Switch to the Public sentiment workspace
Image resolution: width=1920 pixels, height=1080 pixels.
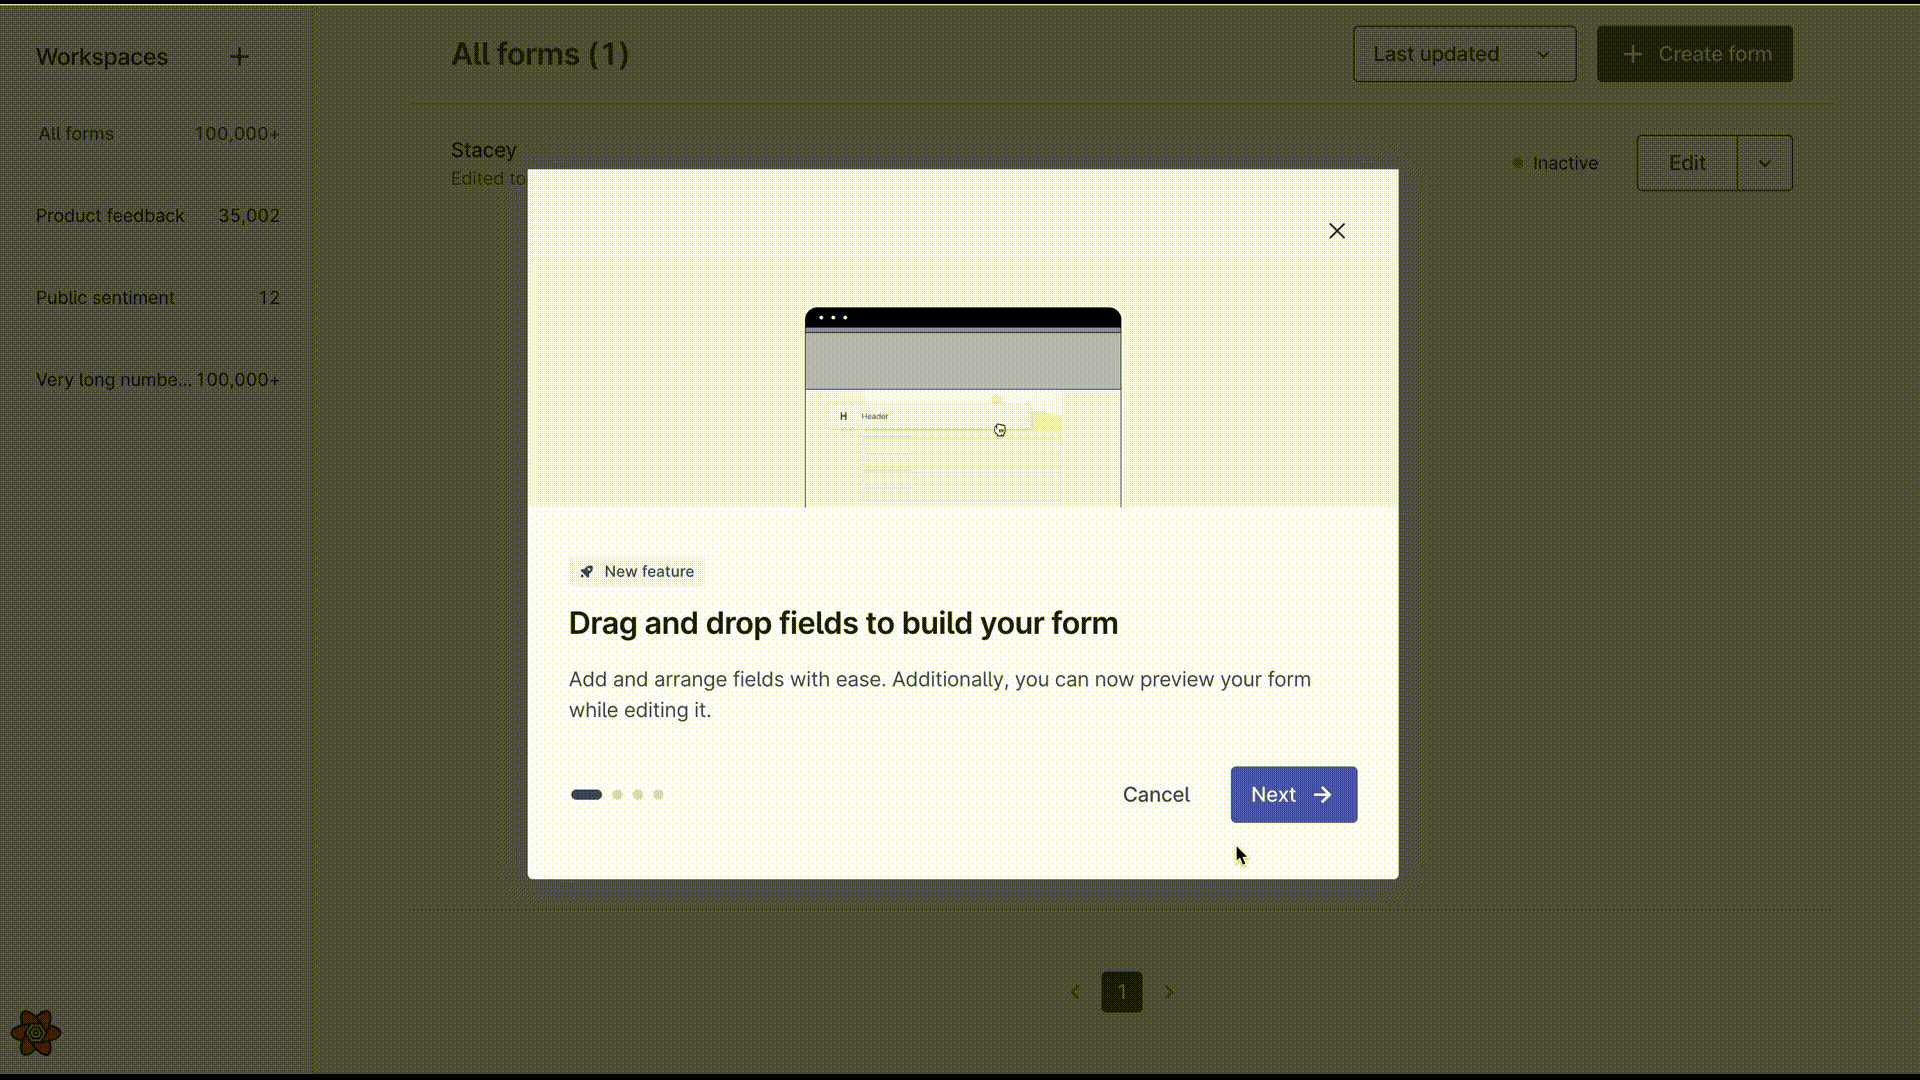coord(105,297)
